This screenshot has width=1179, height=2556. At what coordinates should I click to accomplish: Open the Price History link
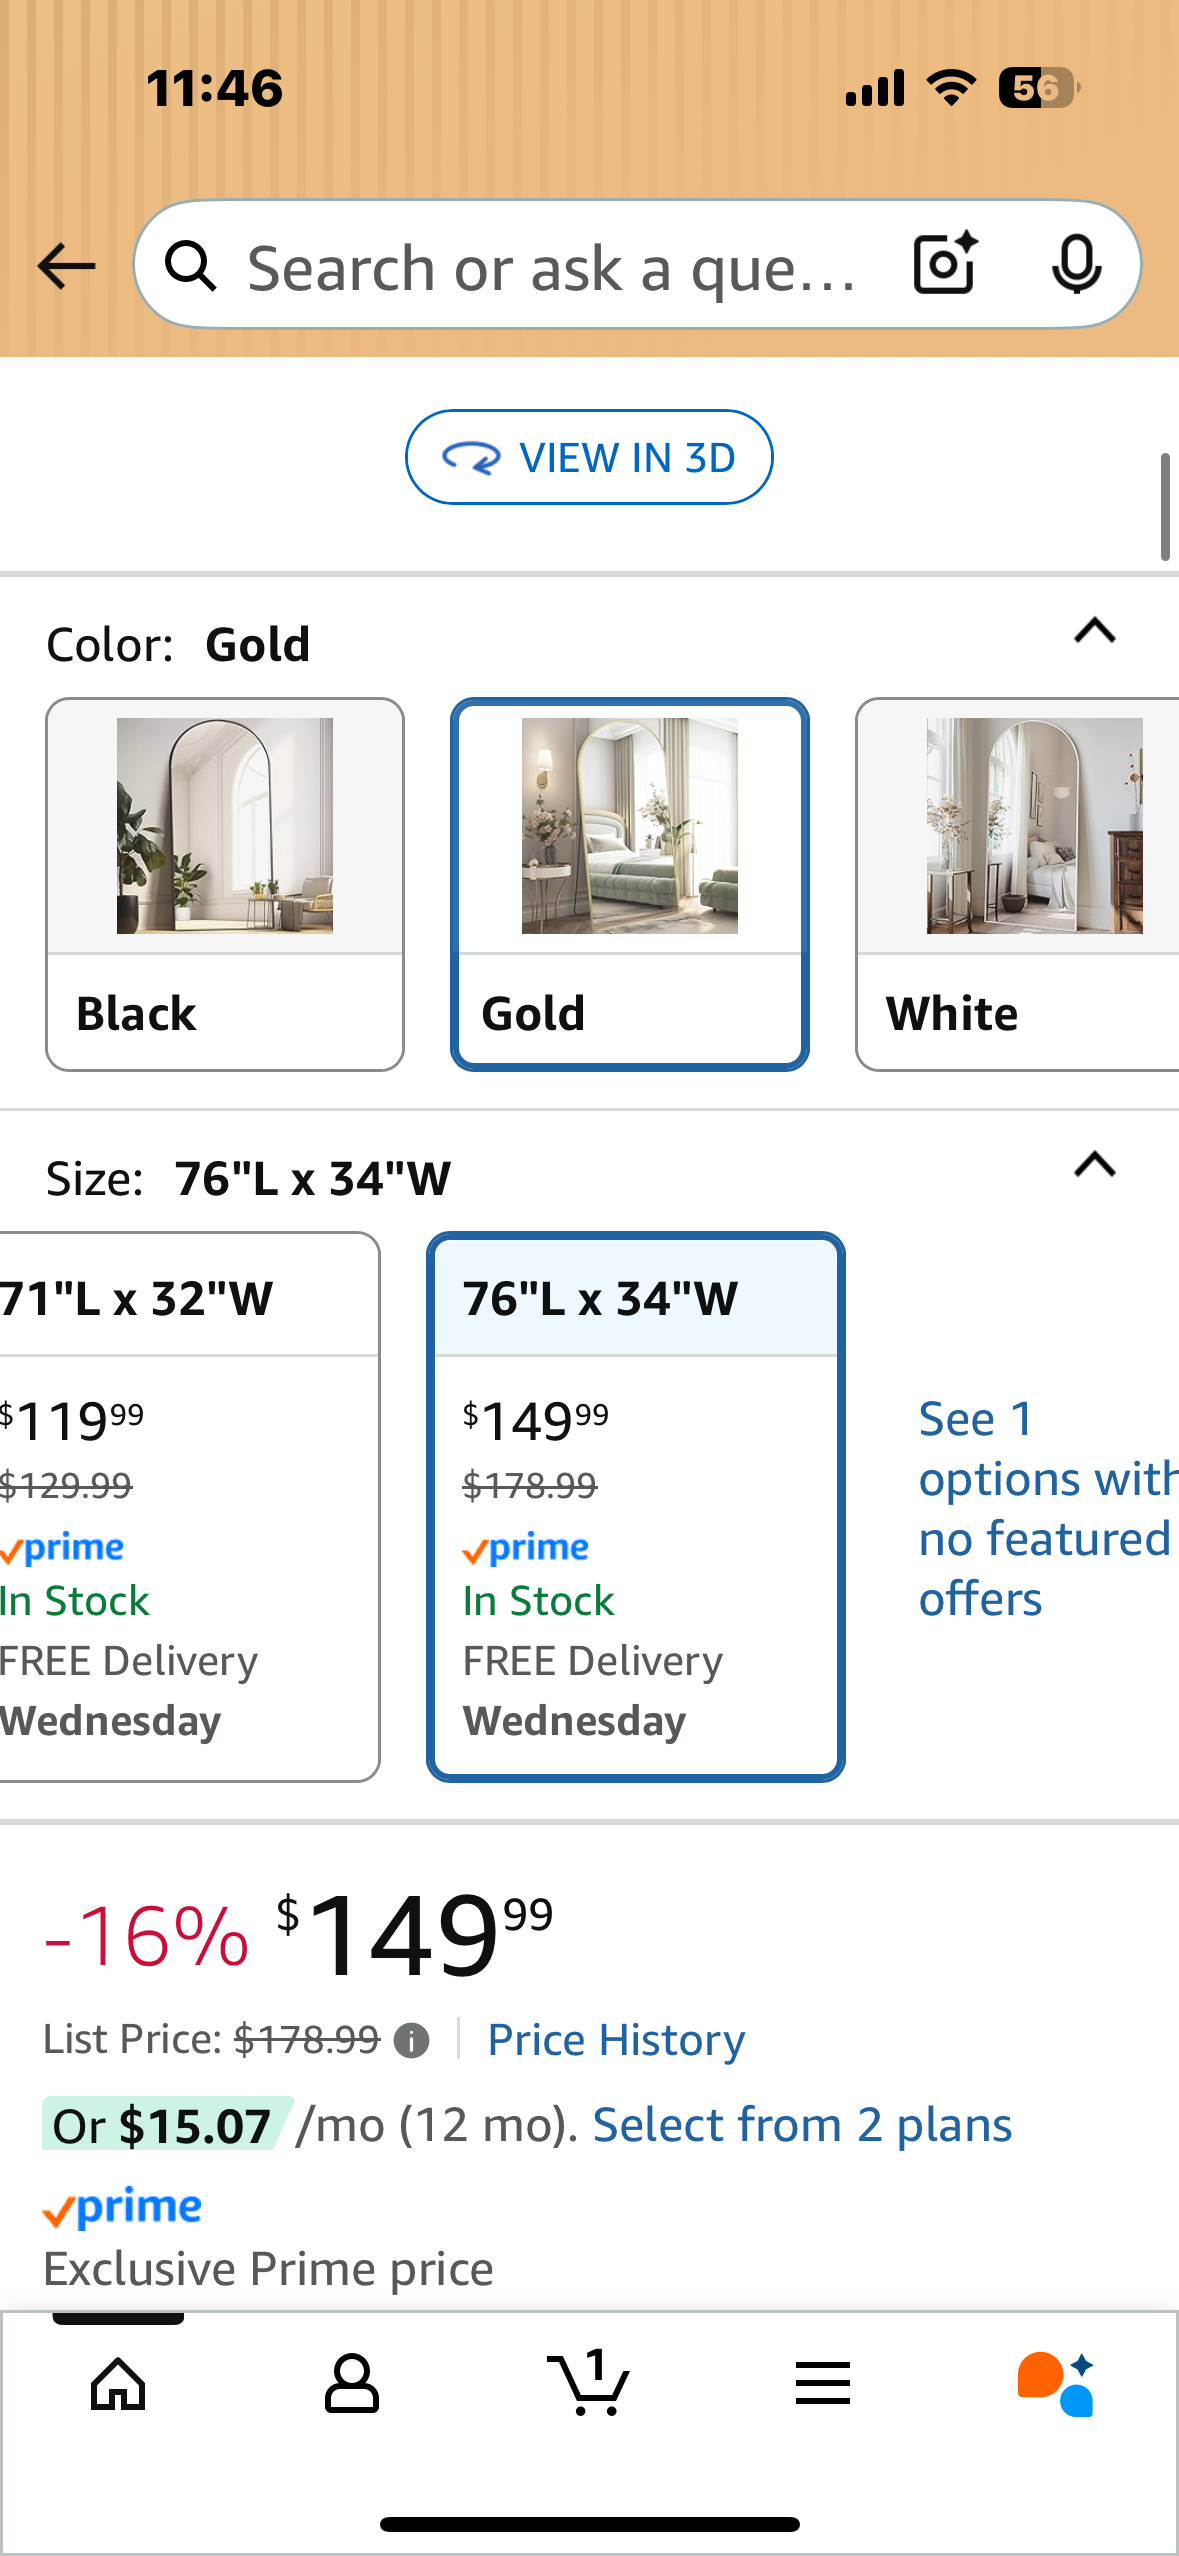616,2040
